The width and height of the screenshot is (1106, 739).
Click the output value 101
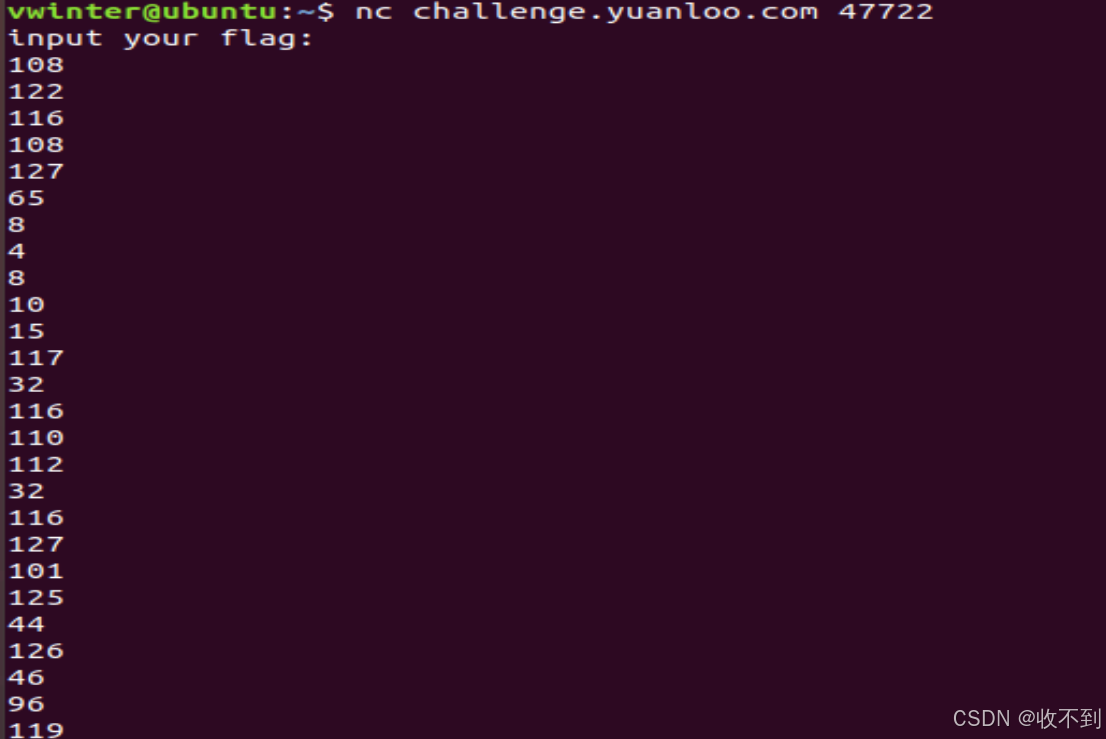pyautogui.click(x=36, y=571)
